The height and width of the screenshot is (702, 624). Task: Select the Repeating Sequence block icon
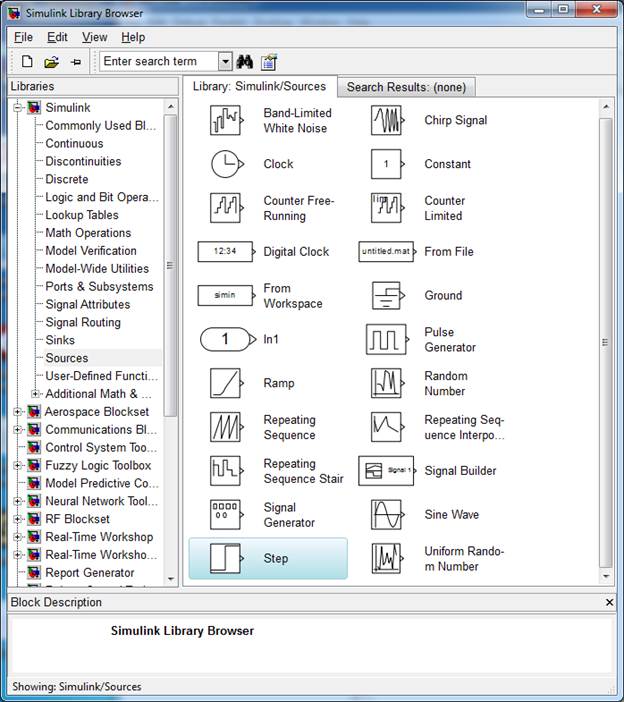point(227,427)
